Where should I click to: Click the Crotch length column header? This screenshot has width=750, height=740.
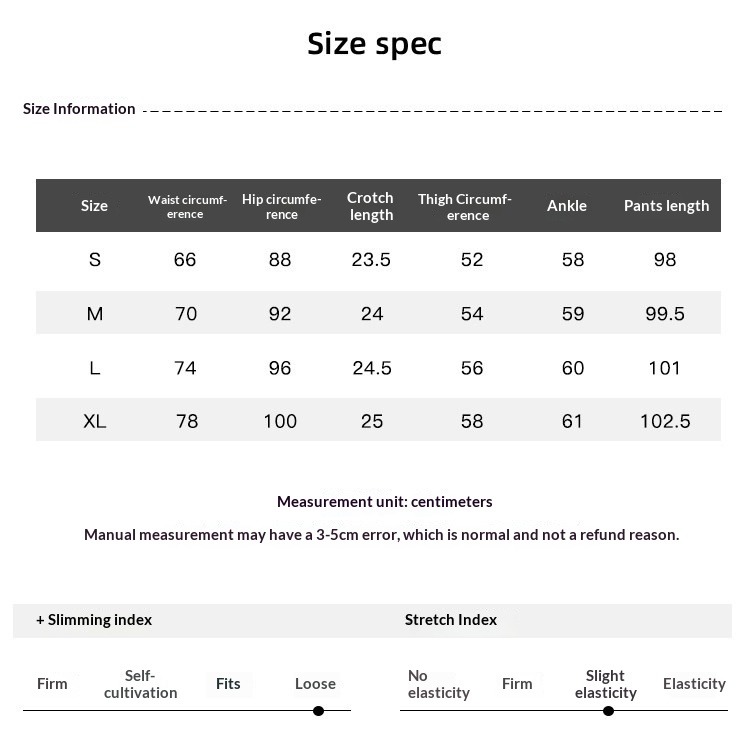370,206
